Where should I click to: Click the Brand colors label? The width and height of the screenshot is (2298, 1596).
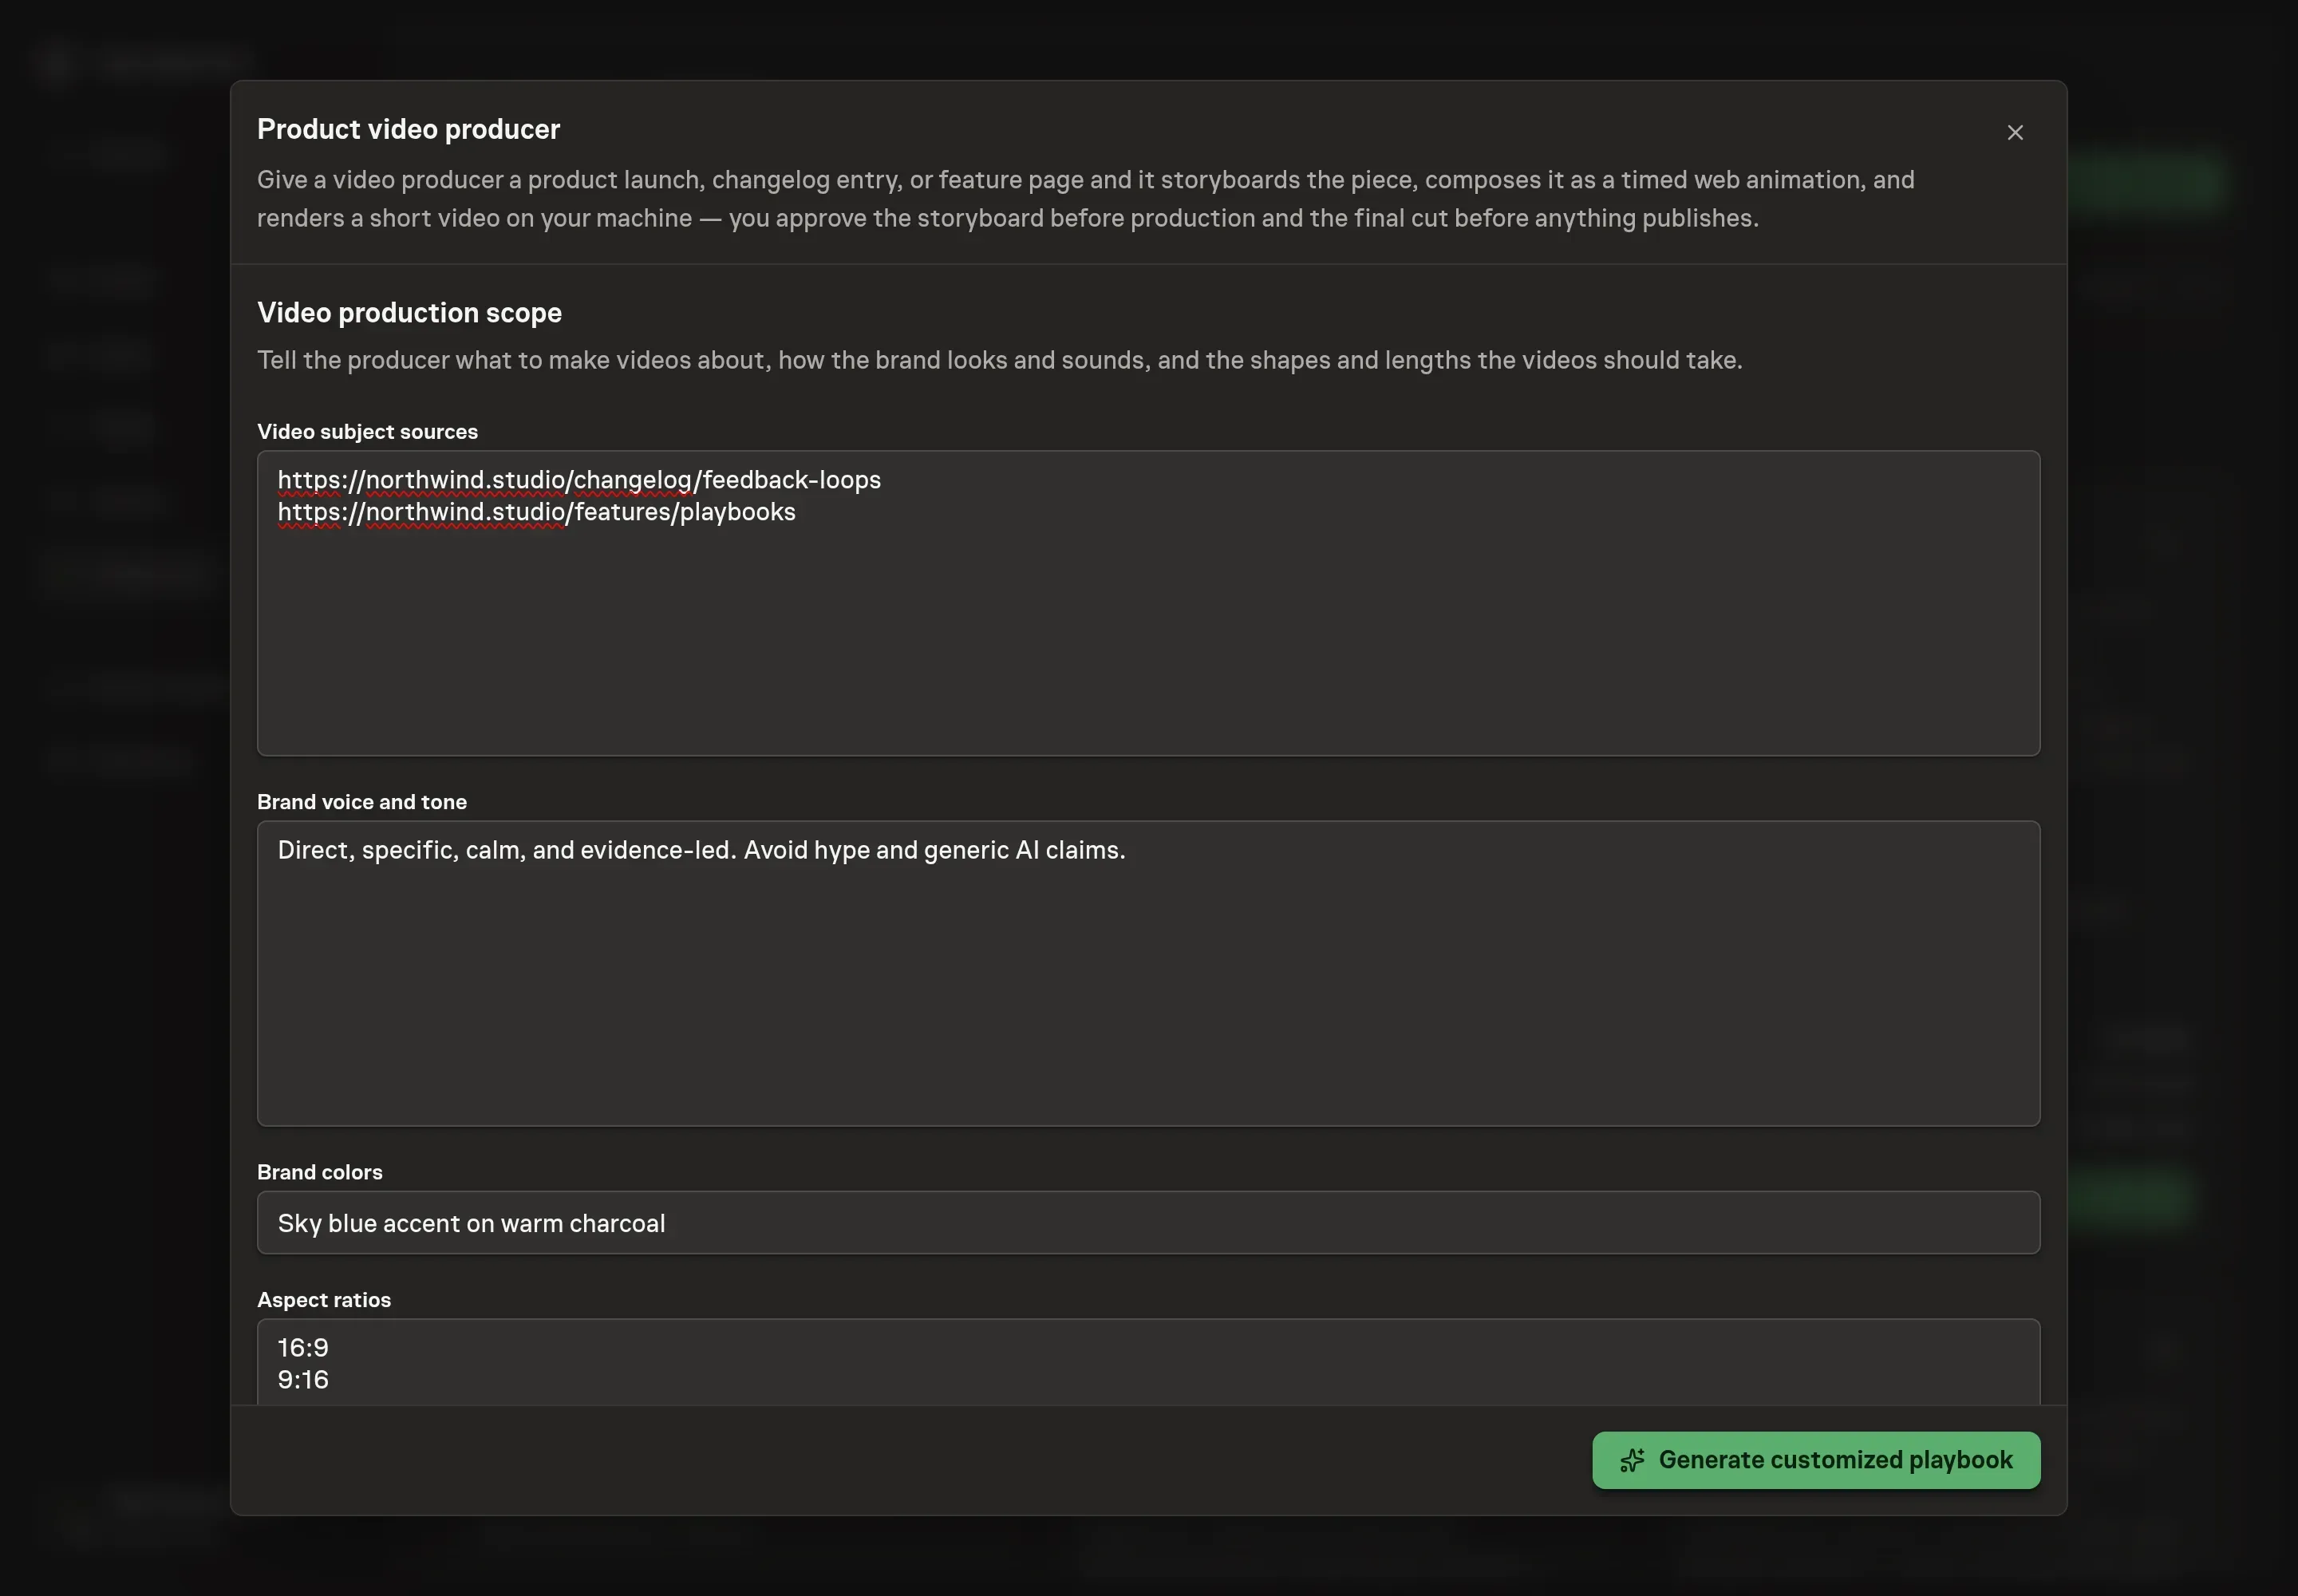[x=319, y=1172]
